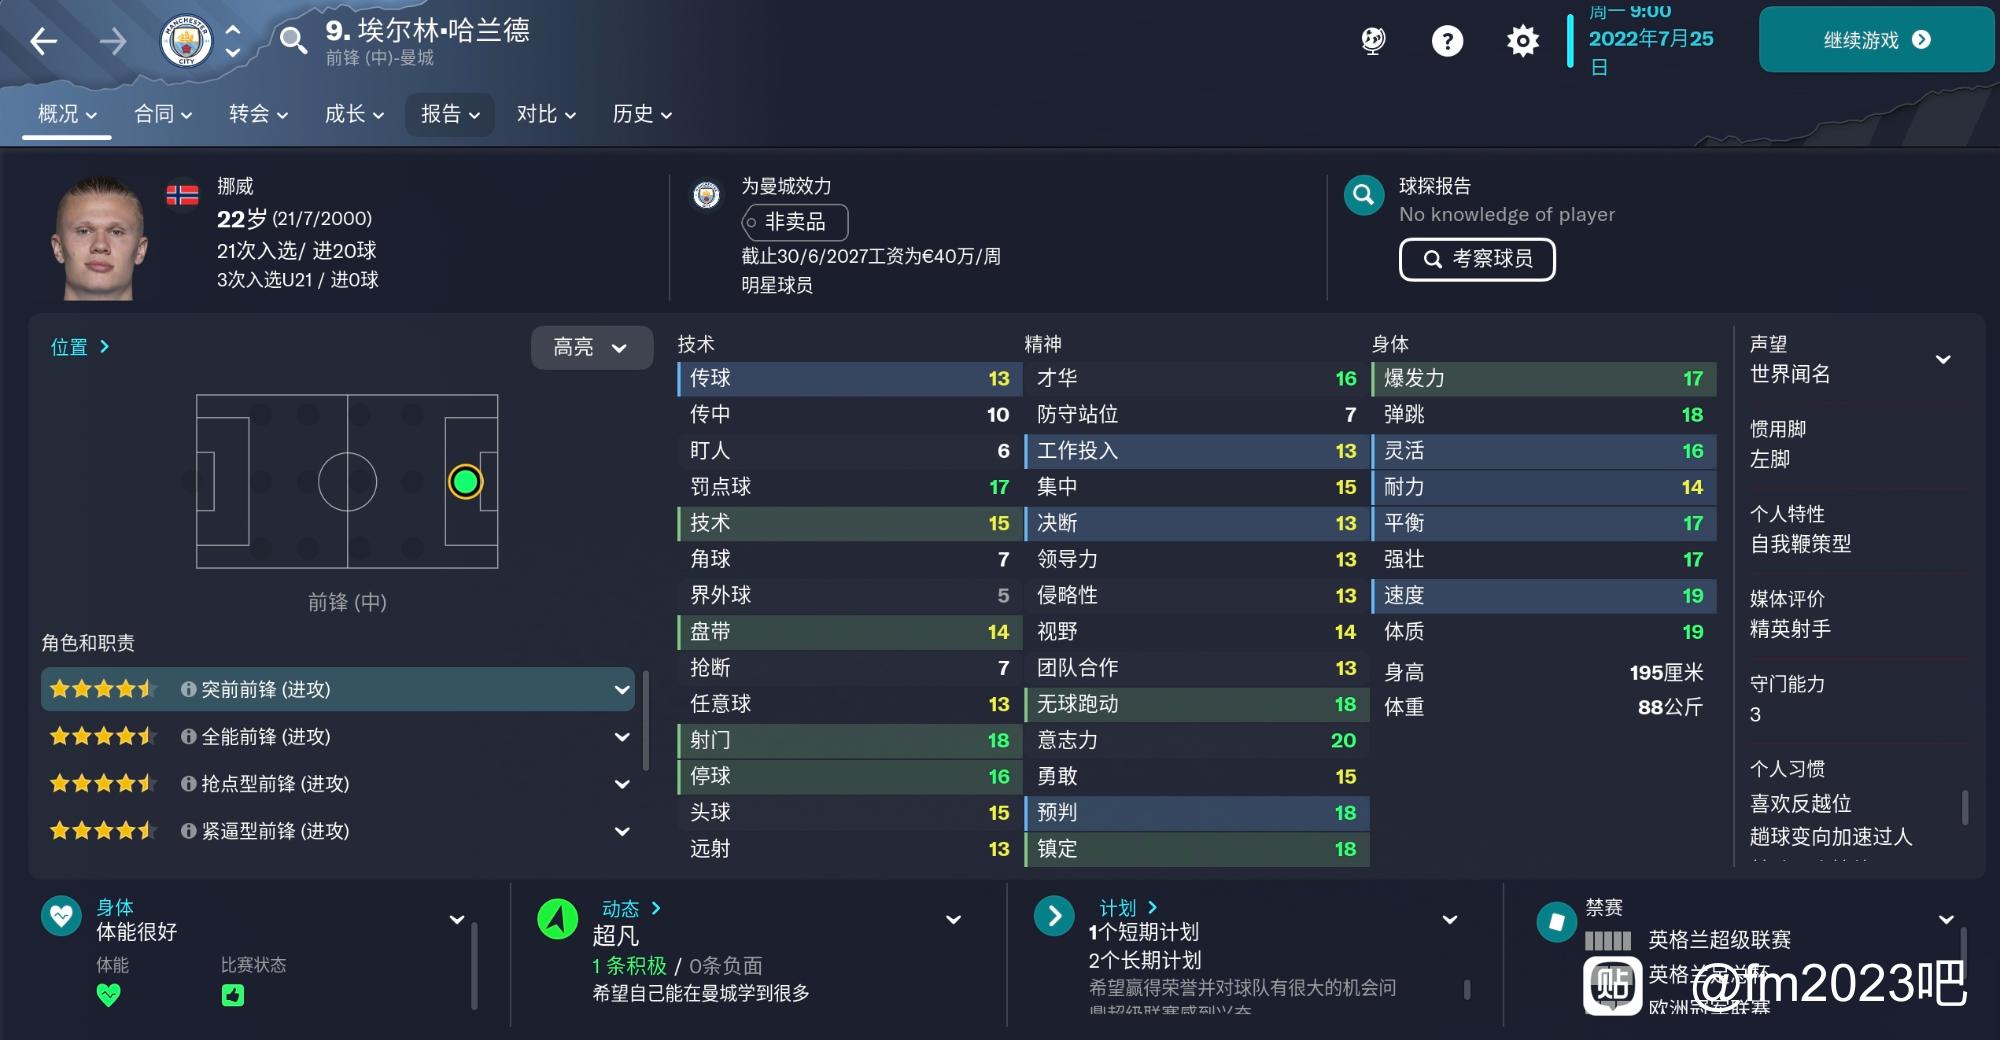The width and height of the screenshot is (2000, 1040).
Task: Click the 考察球员 scout player button
Action: 1477,259
